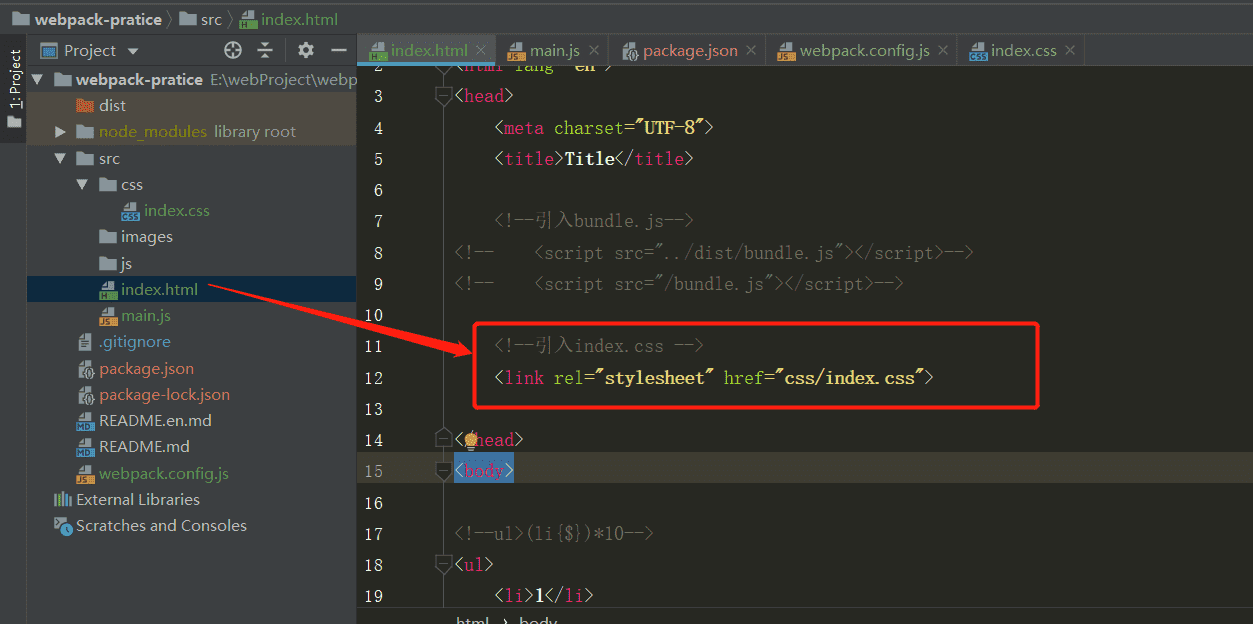Click the stylesheet rel attribute value

click(654, 378)
